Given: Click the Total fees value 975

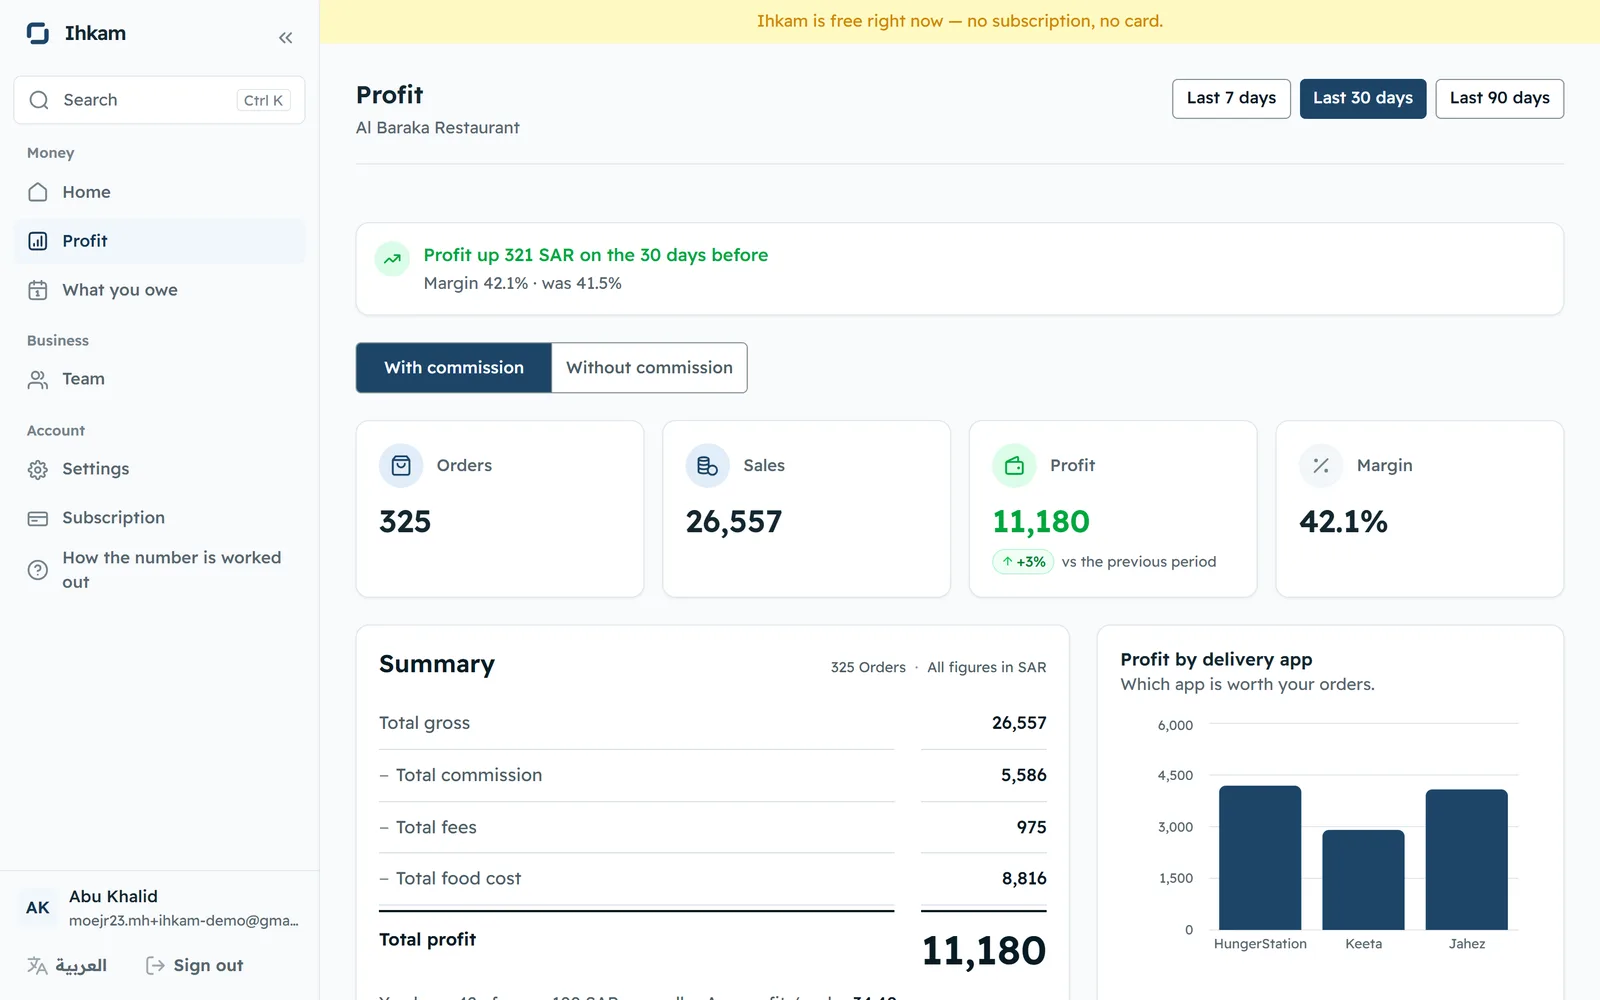Looking at the screenshot, I should (1031, 827).
